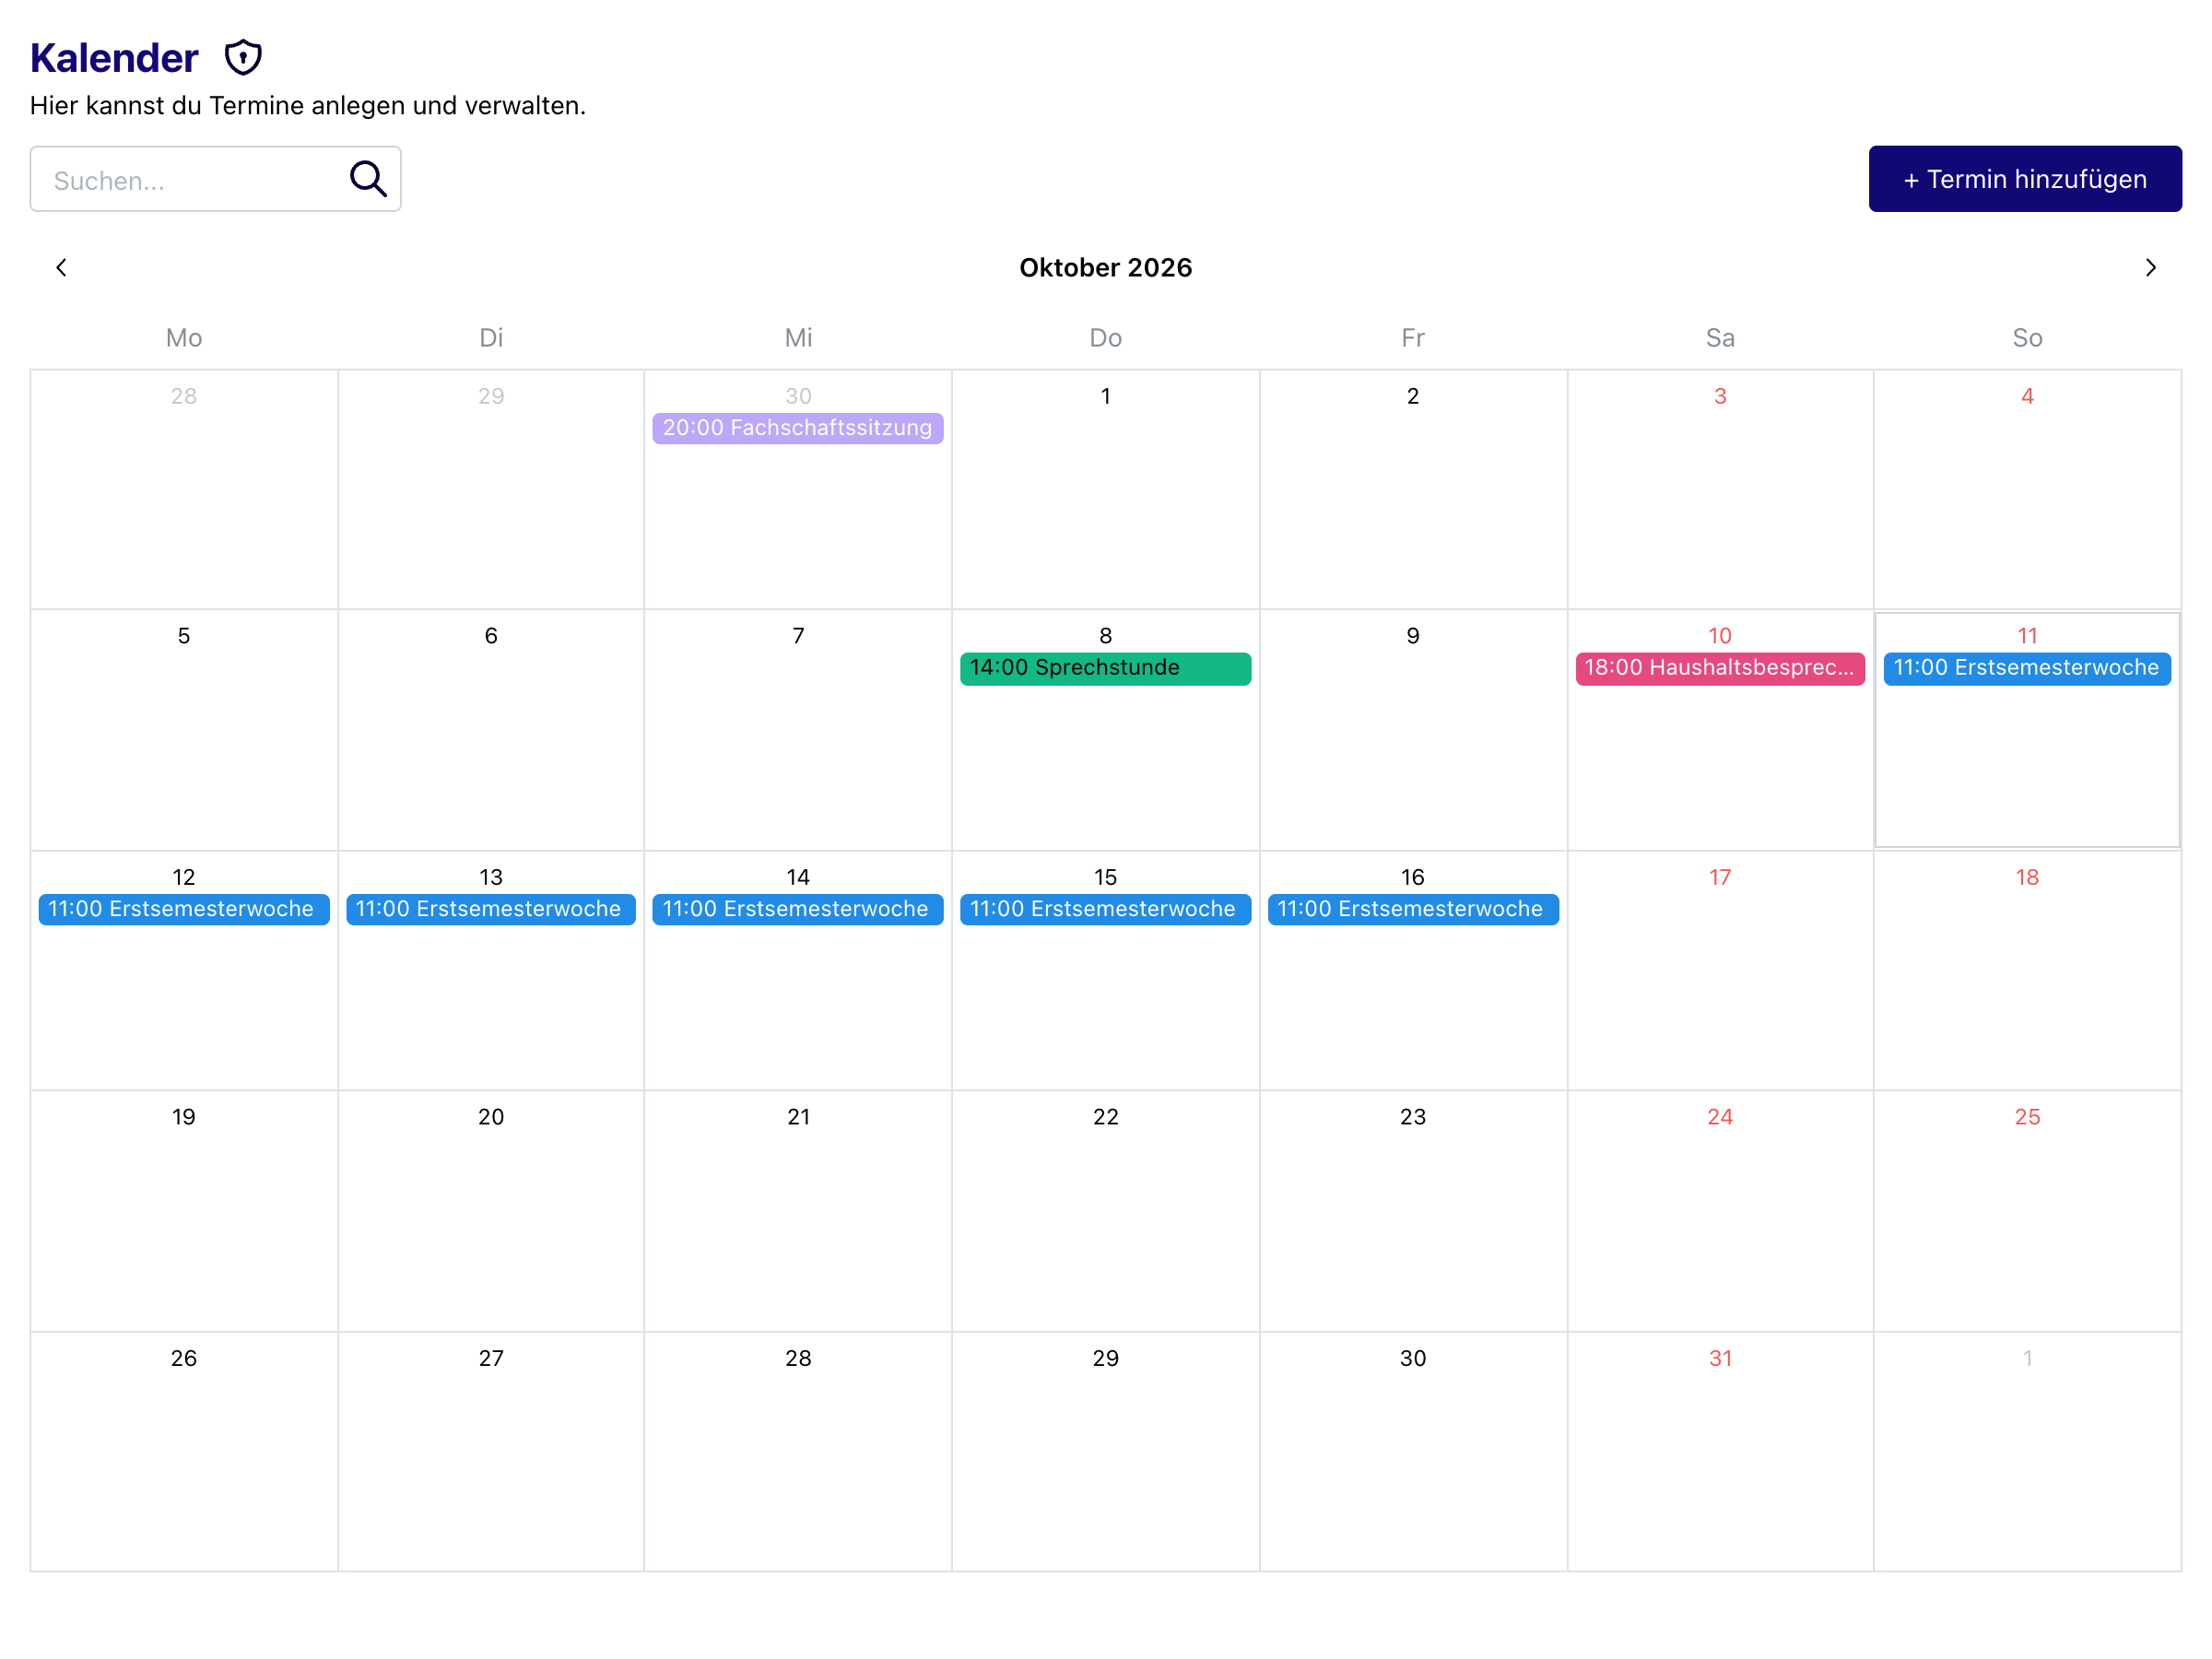The width and height of the screenshot is (2212, 1659).
Task: Select Sunday day 25
Action: 2026,1211
